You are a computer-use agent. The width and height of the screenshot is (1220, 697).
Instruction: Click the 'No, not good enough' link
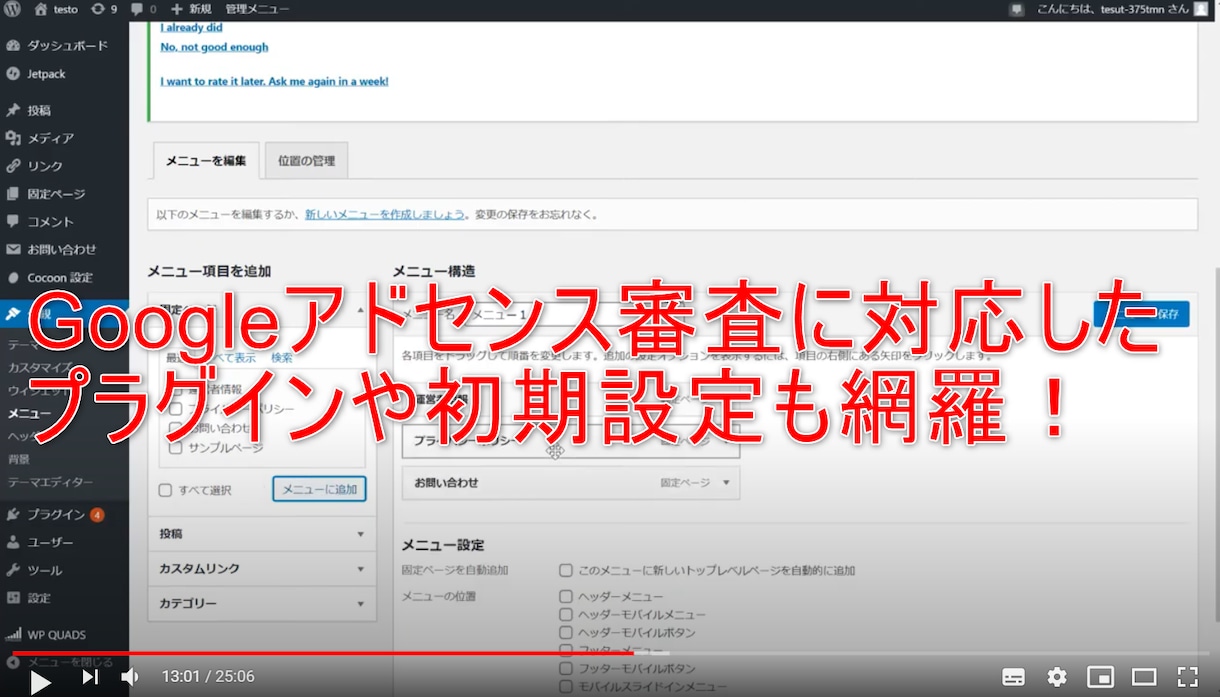click(x=214, y=47)
